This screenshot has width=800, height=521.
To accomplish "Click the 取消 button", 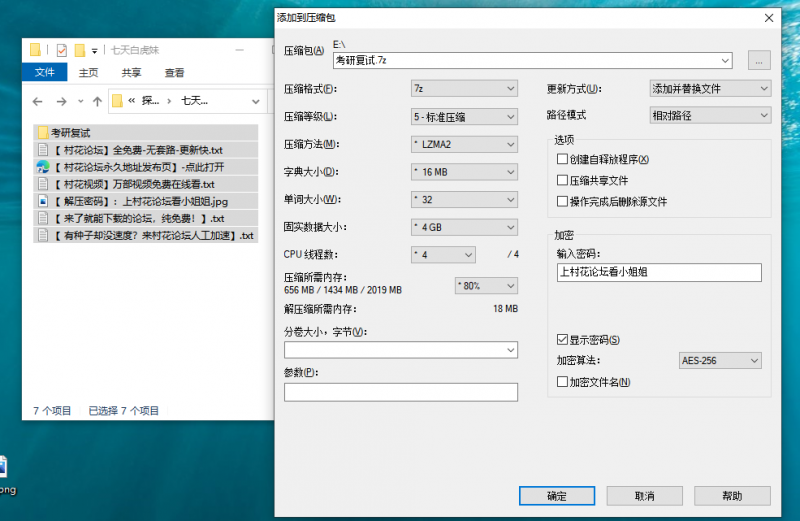I will coord(645,496).
